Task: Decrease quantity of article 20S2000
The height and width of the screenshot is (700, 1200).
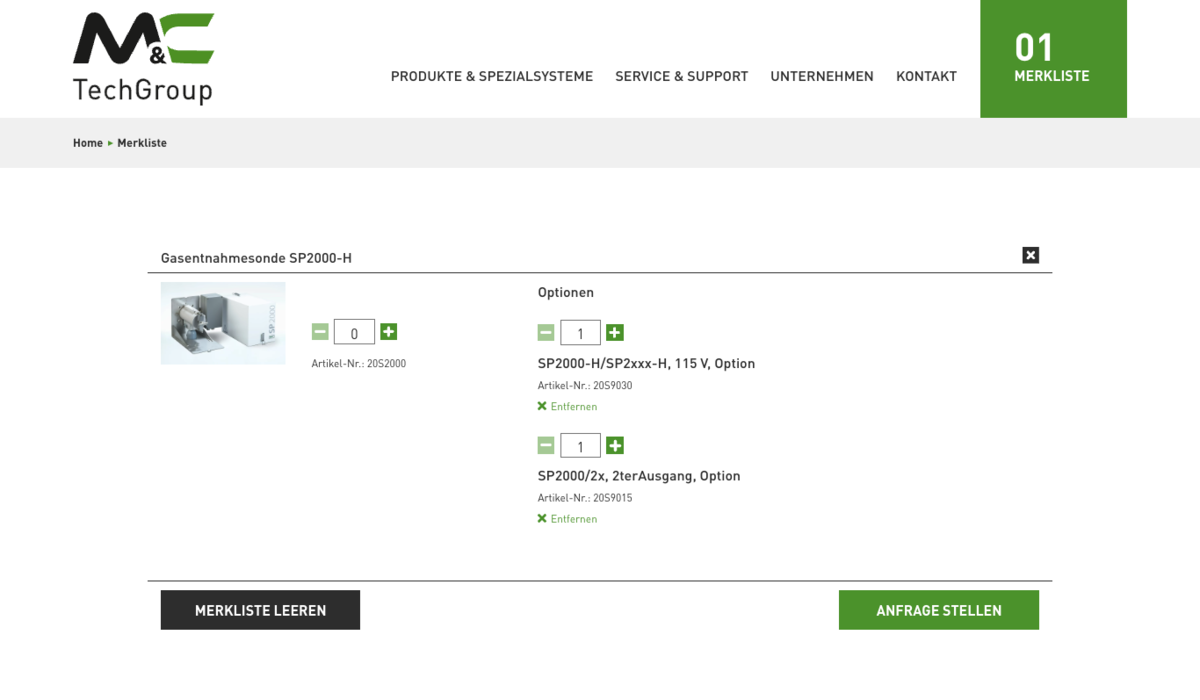Action: pyautogui.click(x=320, y=332)
